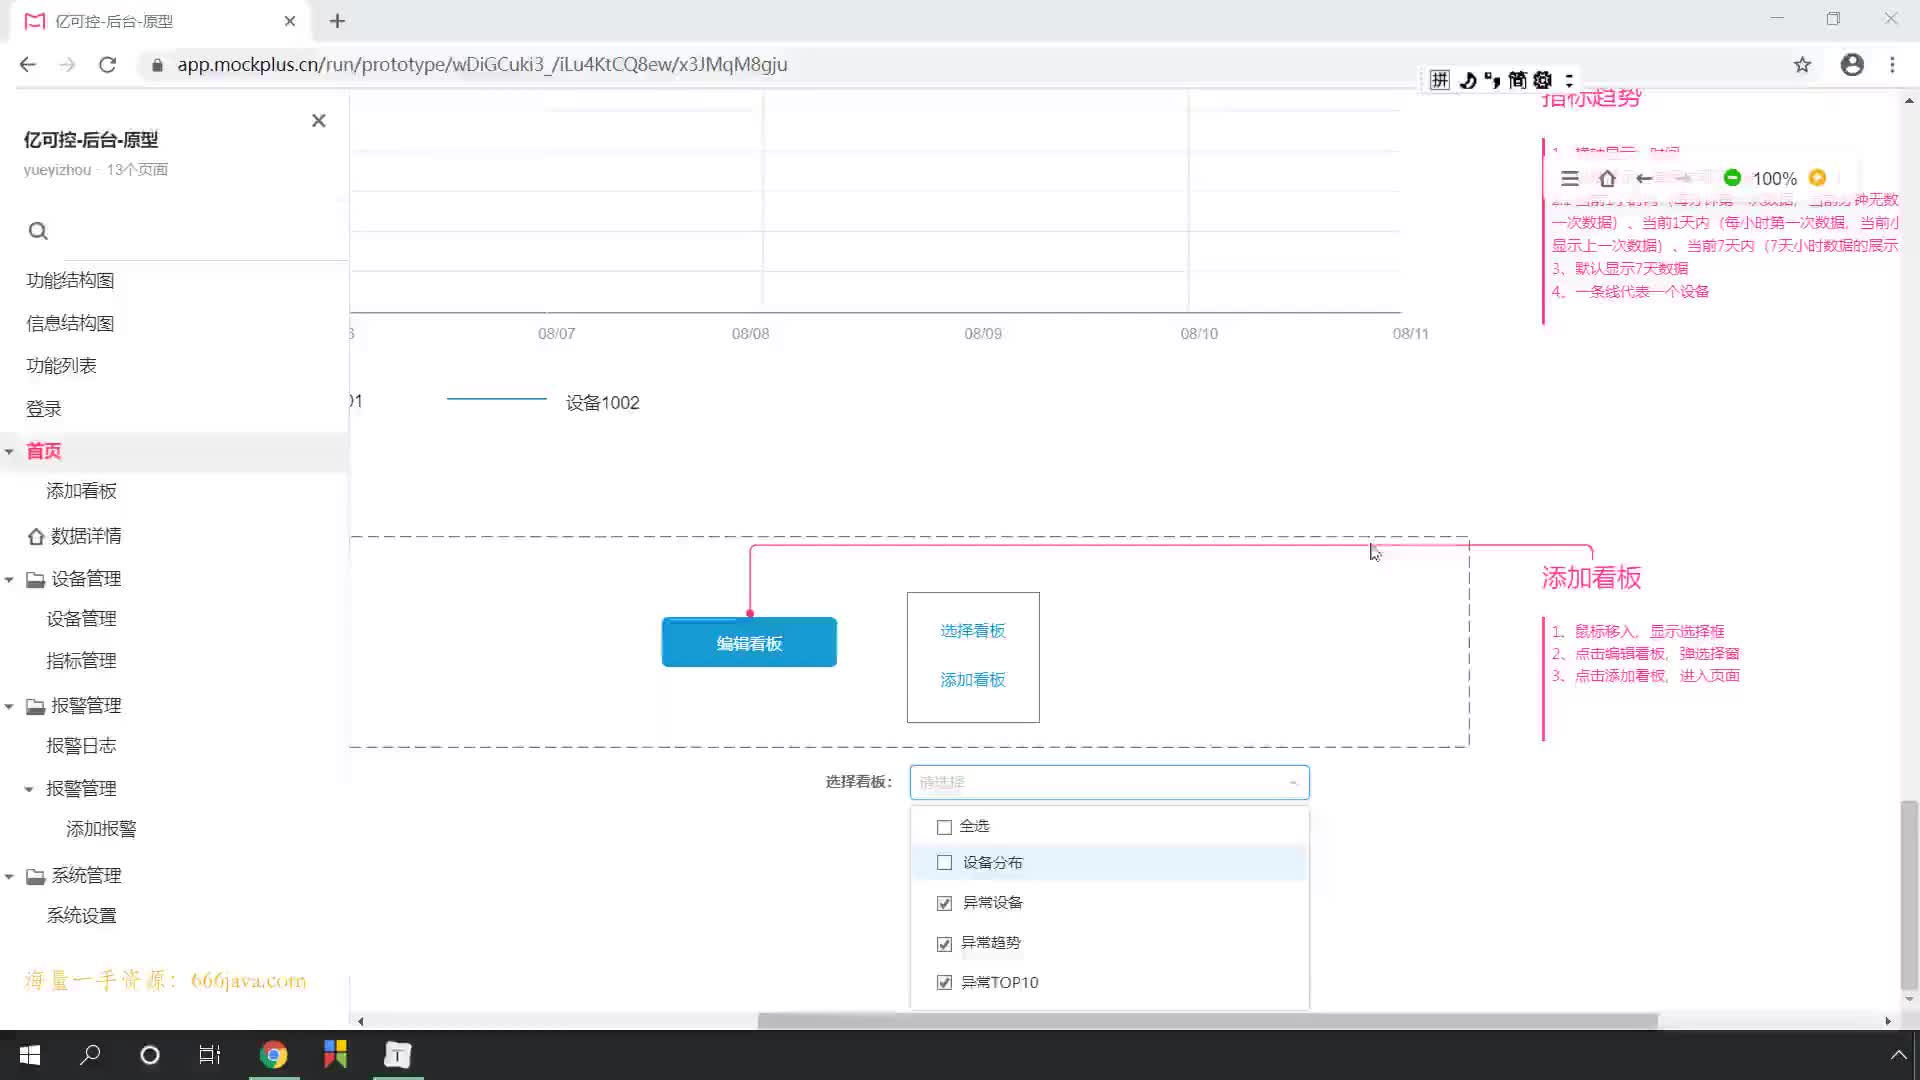Click the IME grid icon

pos(1439,80)
